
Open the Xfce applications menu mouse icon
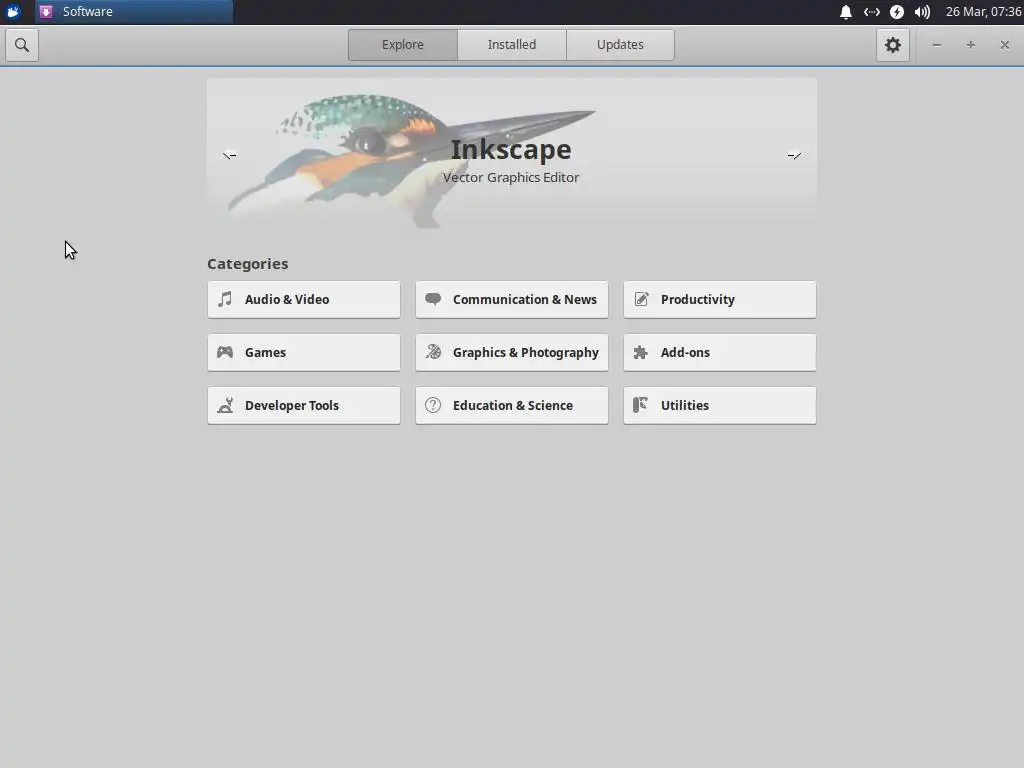point(13,12)
